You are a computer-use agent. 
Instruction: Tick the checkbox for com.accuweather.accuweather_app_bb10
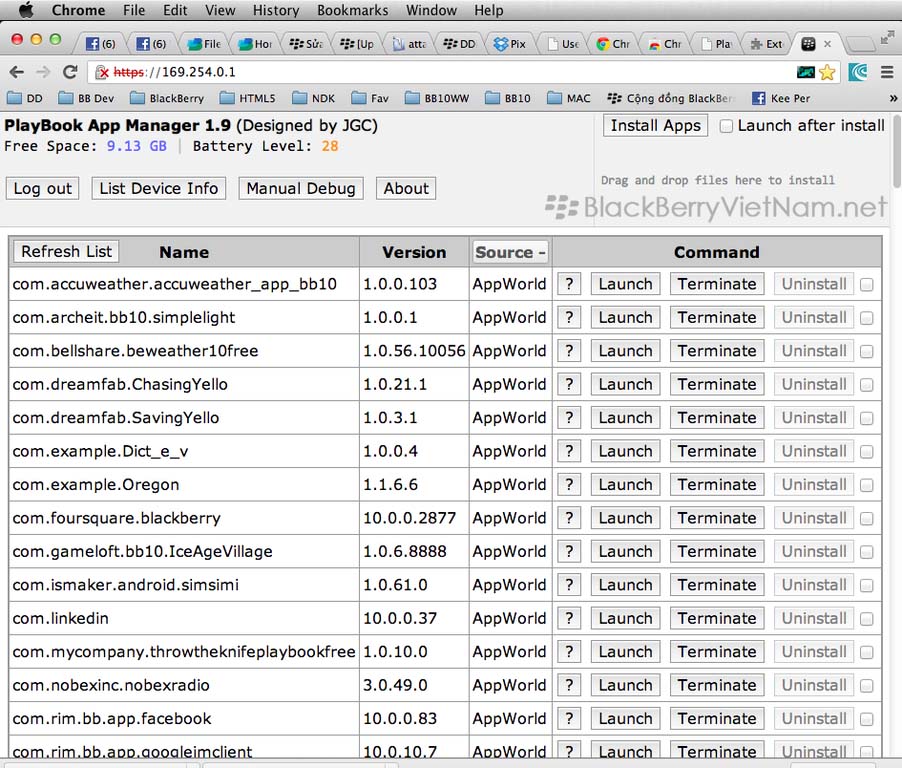(866, 285)
